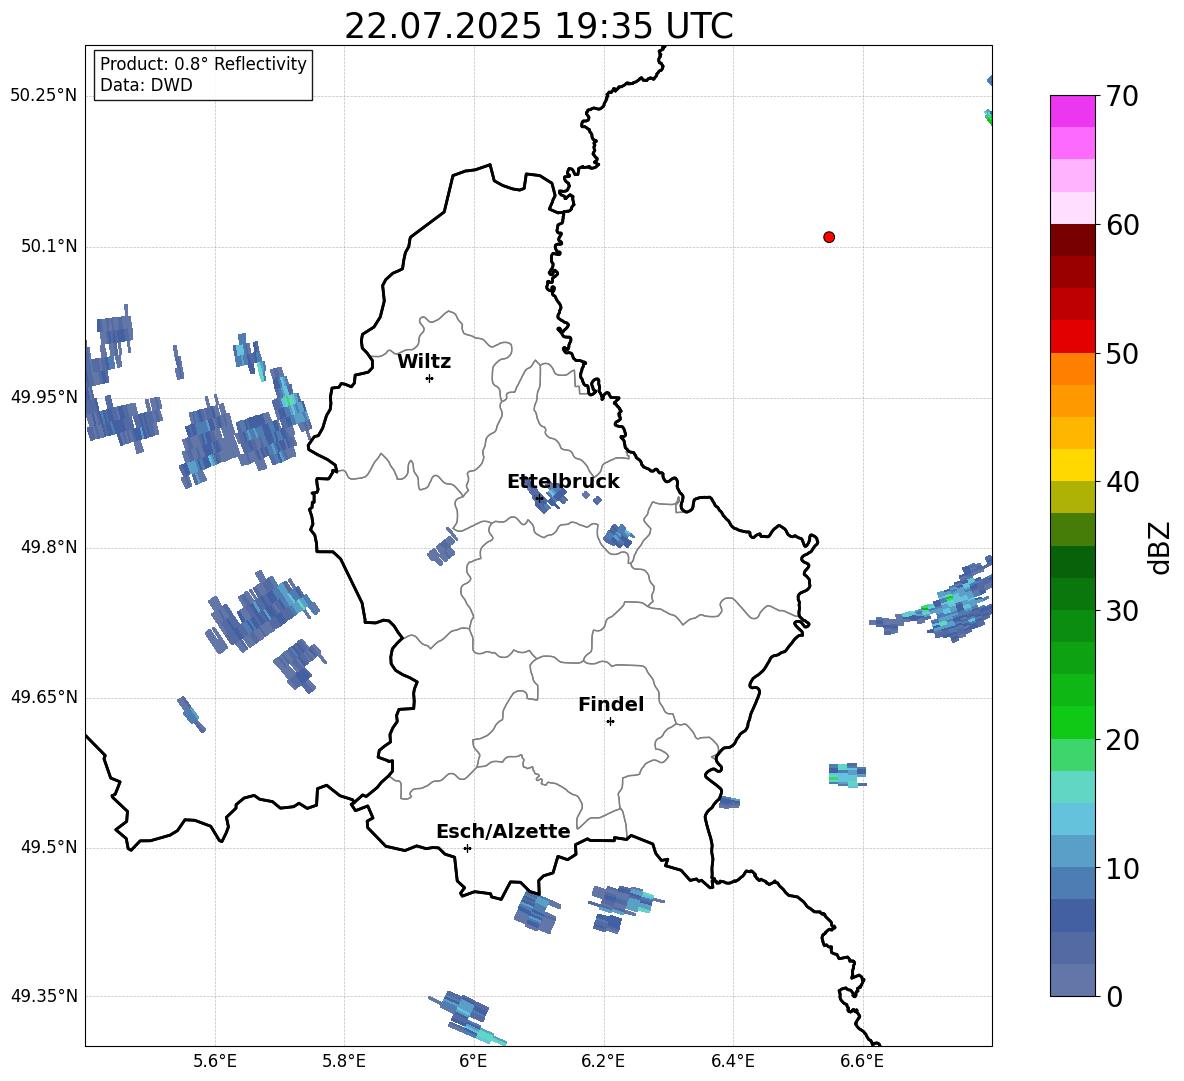Click the 'Product: 0.8° Reflectivity' text
Viewport: 1184px width, 1081px height.
[x=203, y=64]
